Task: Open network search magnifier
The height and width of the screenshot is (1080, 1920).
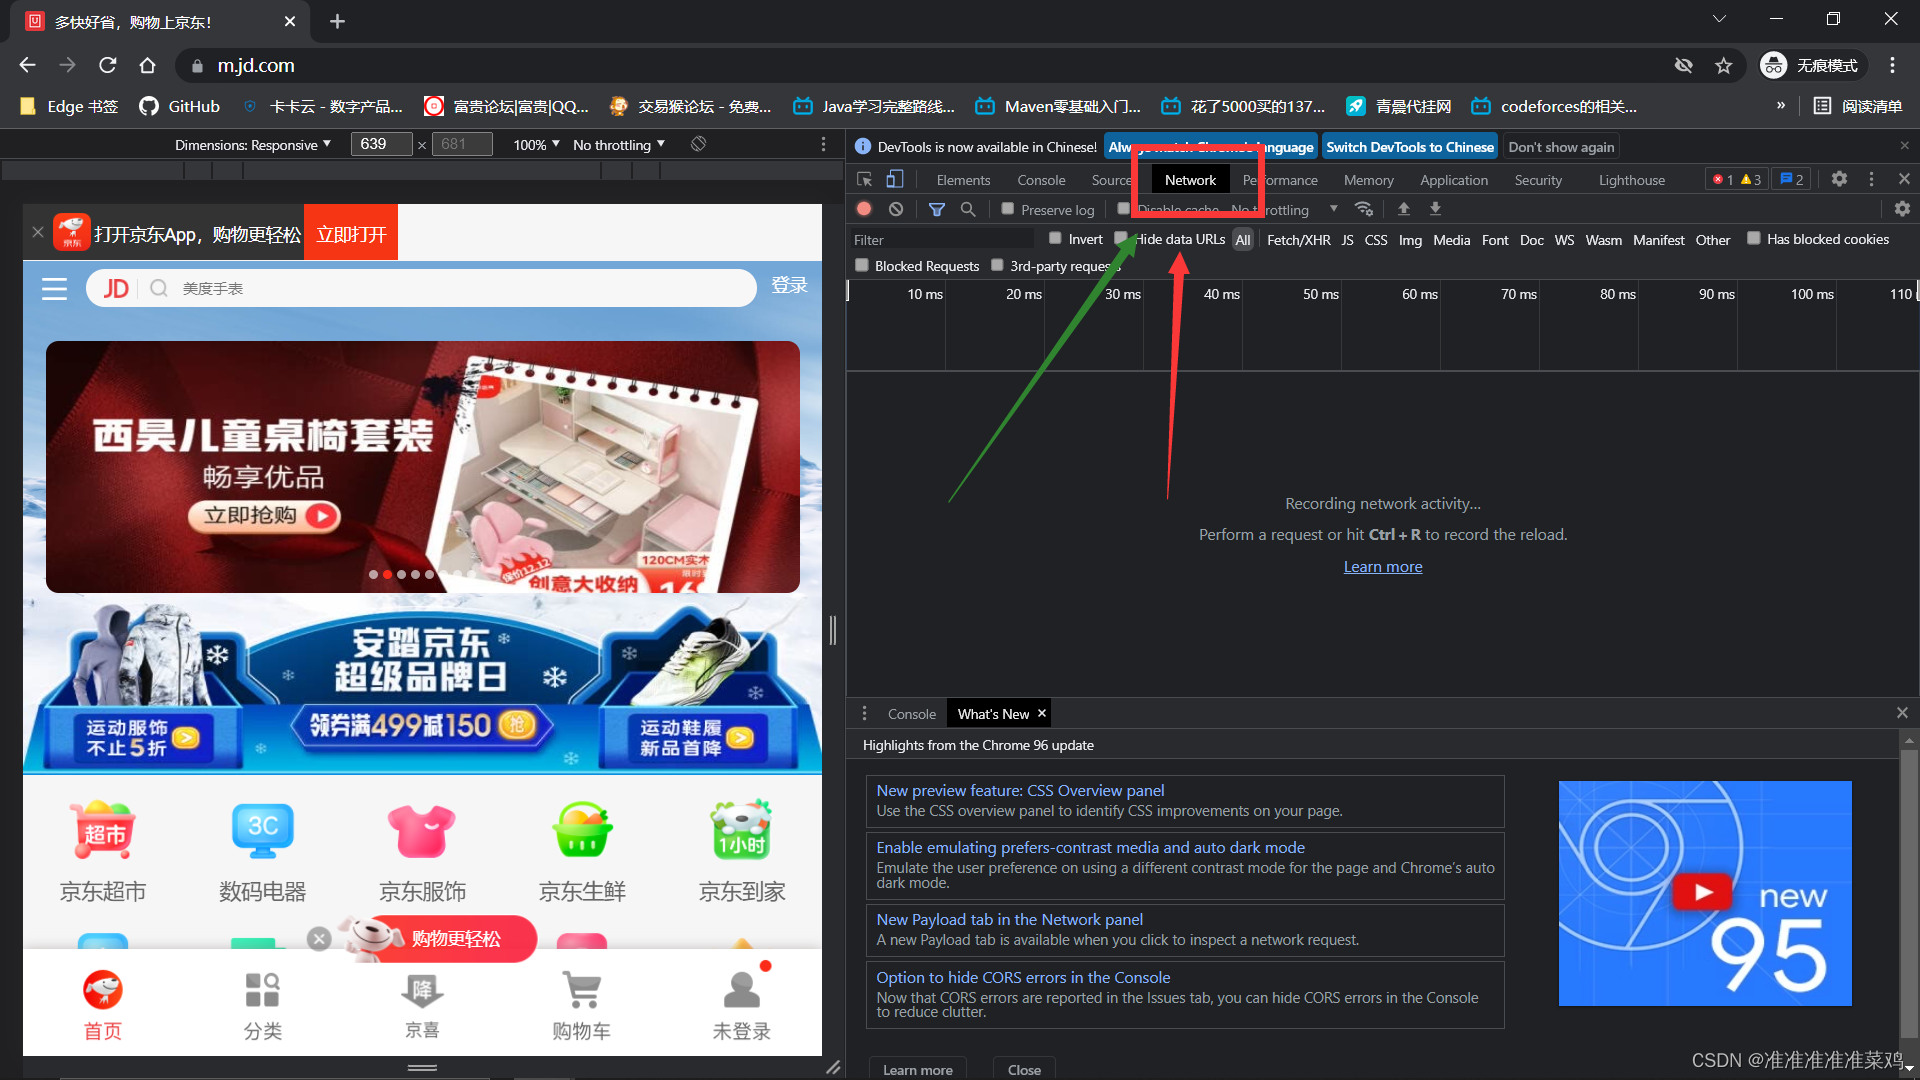Action: pyautogui.click(x=968, y=209)
